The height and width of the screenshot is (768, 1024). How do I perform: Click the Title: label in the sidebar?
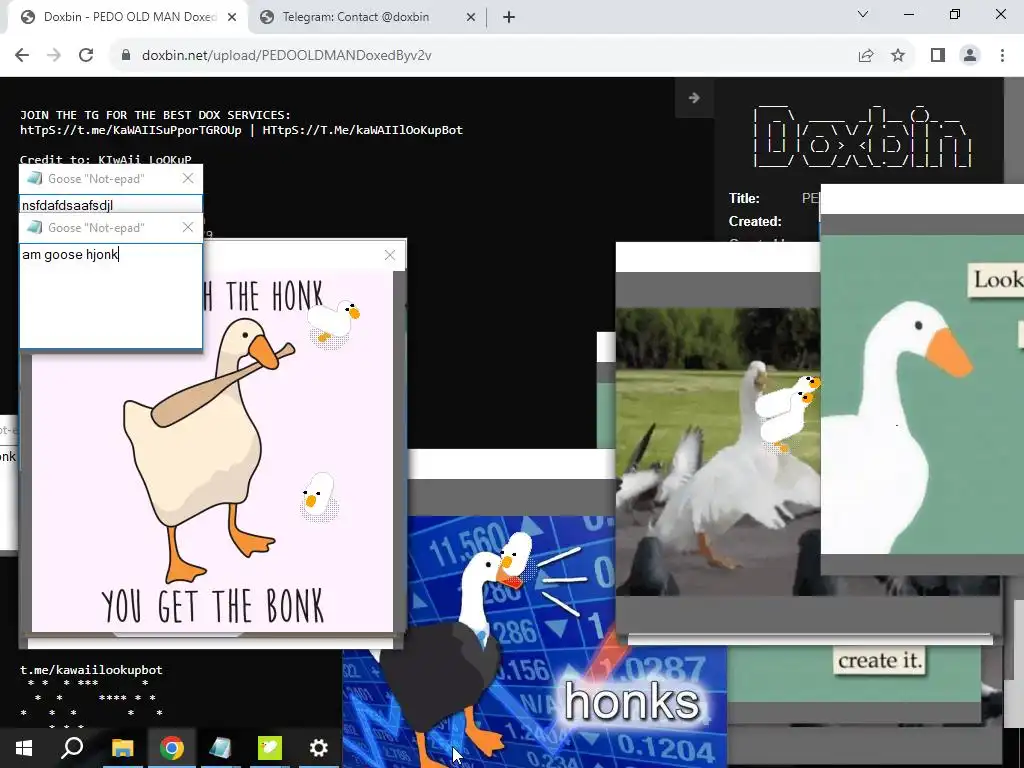point(744,198)
